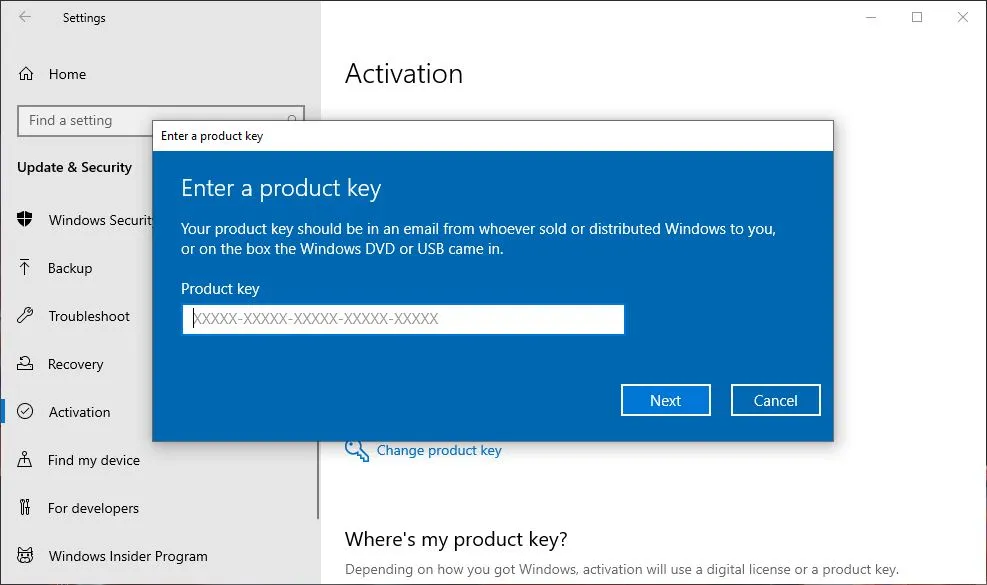Open the Change product key link
The width and height of the screenshot is (987, 585).
[x=439, y=451]
